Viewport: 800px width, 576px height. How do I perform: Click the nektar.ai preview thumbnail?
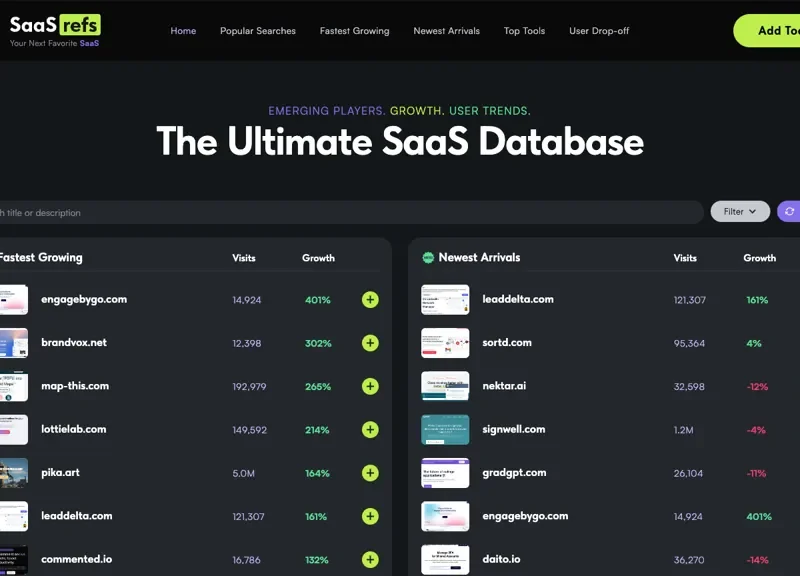point(445,387)
